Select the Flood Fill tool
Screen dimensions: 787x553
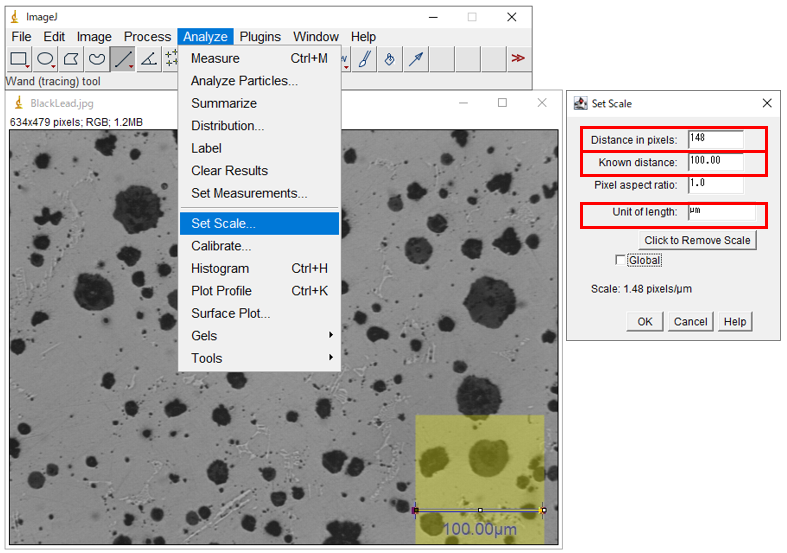tap(390, 60)
